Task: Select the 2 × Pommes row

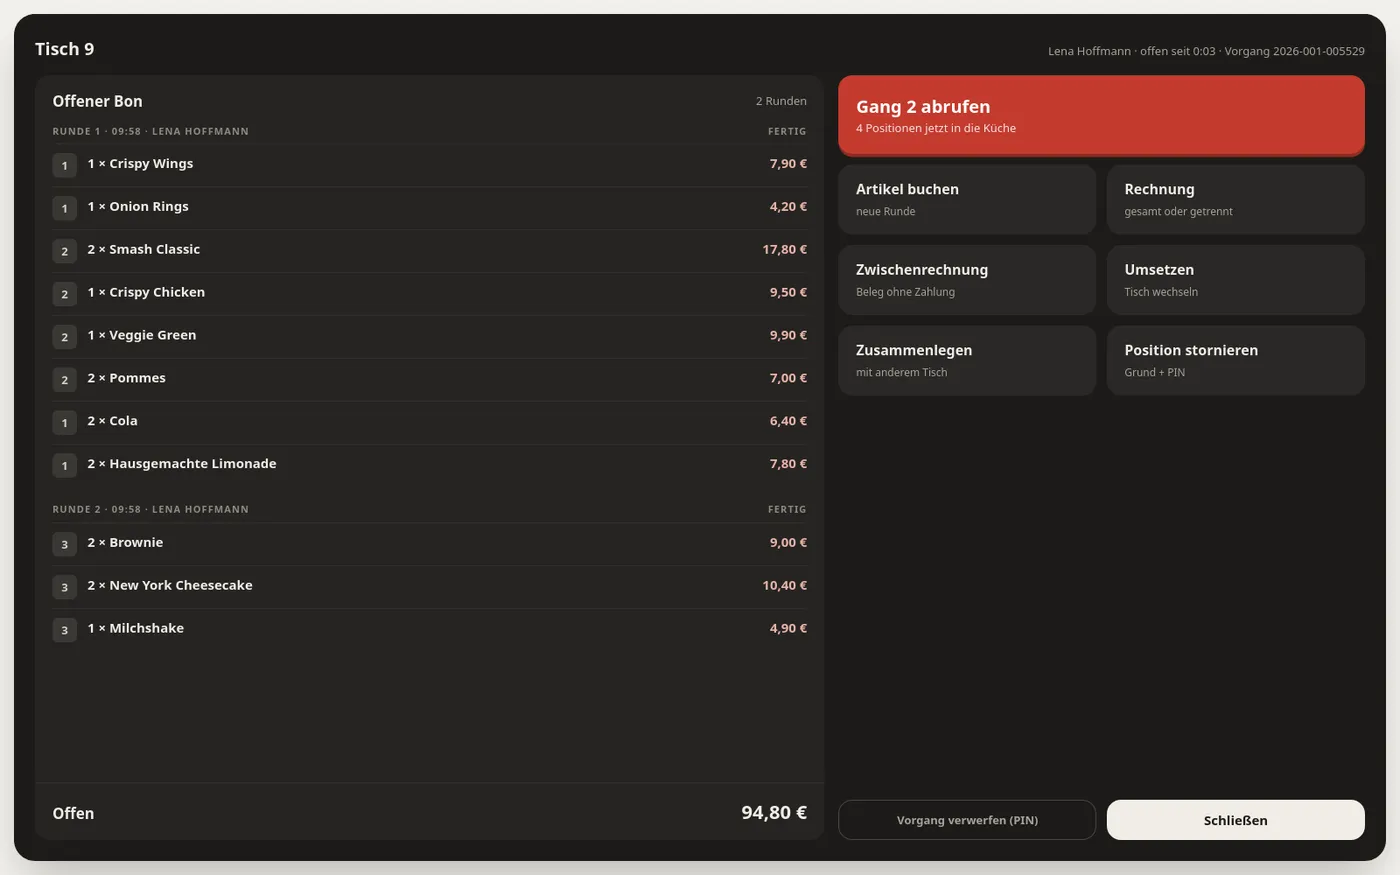Action: (429, 380)
